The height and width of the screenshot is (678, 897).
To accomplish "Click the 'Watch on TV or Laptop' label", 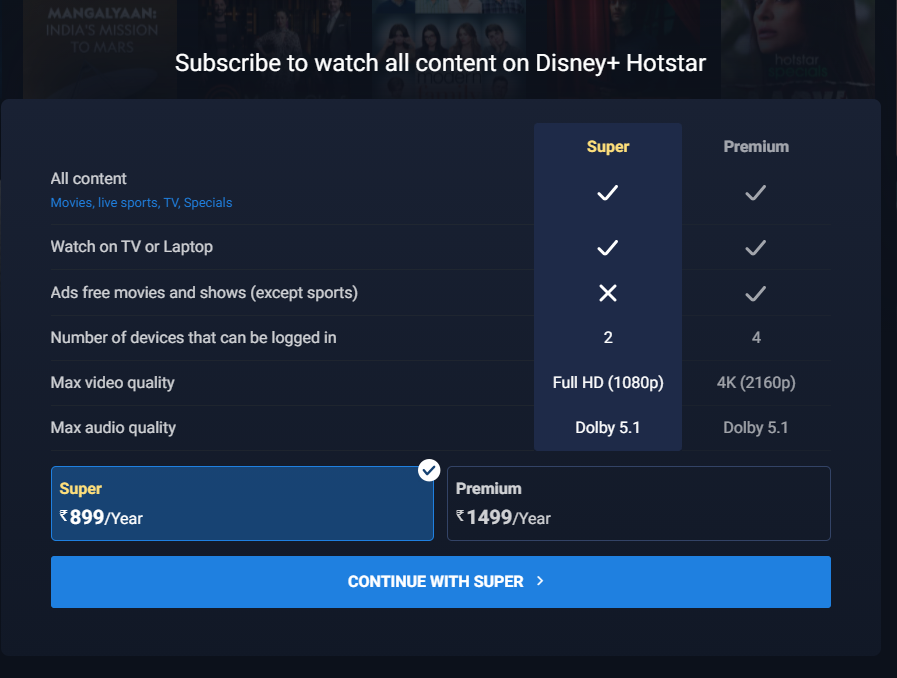I will pos(132,247).
